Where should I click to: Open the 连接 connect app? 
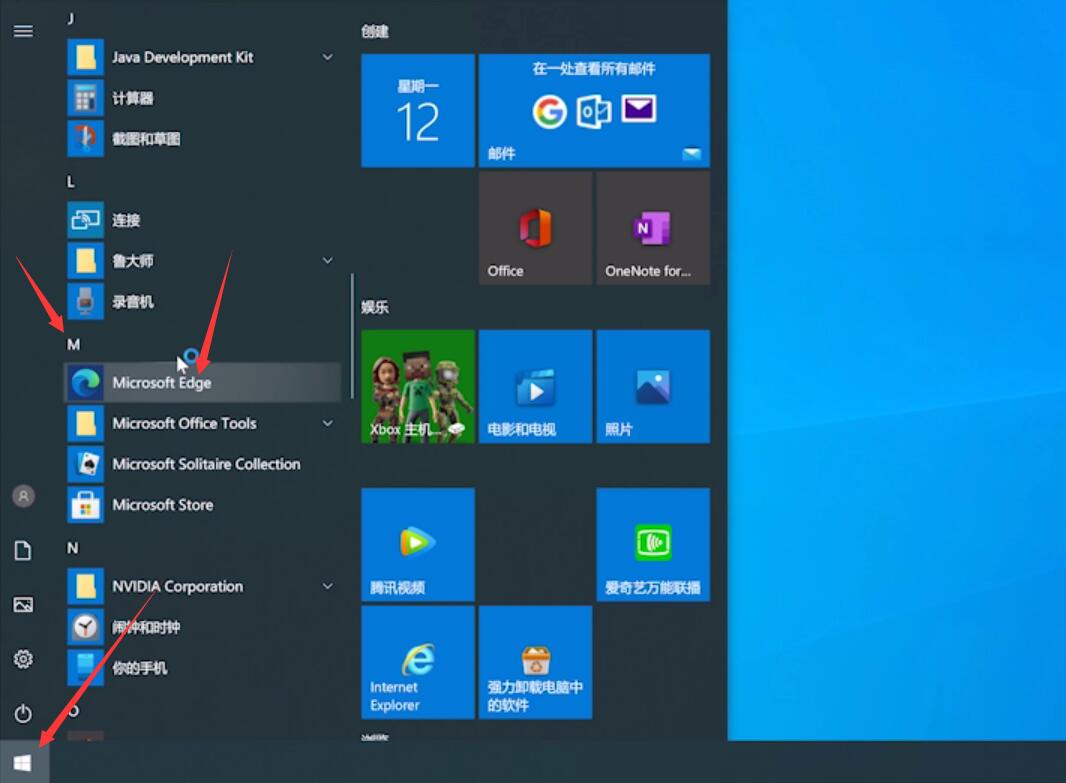point(203,220)
